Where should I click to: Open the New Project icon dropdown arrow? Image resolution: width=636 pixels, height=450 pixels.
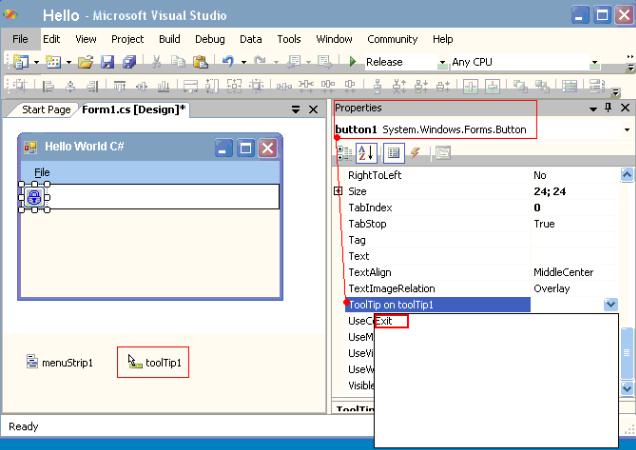pyautogui.click(x=37, y=62)
